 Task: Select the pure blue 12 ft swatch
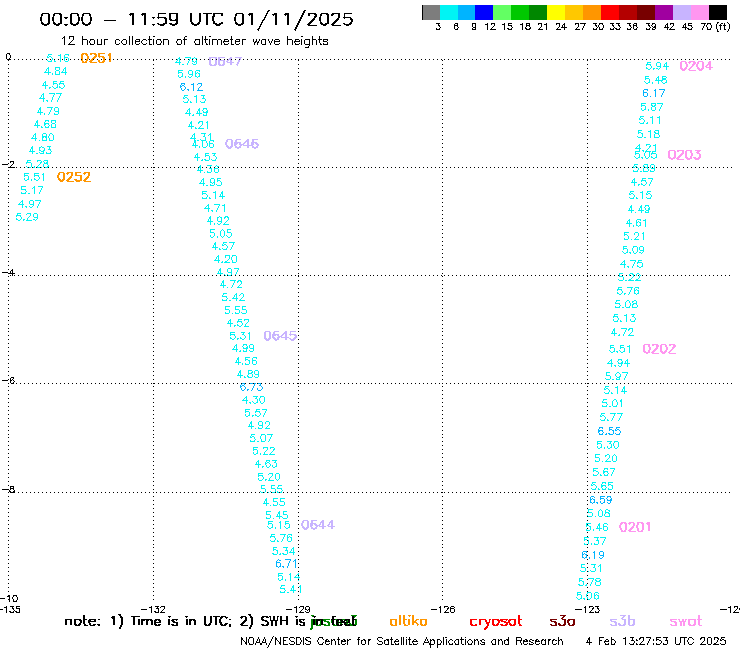[484, 12]
